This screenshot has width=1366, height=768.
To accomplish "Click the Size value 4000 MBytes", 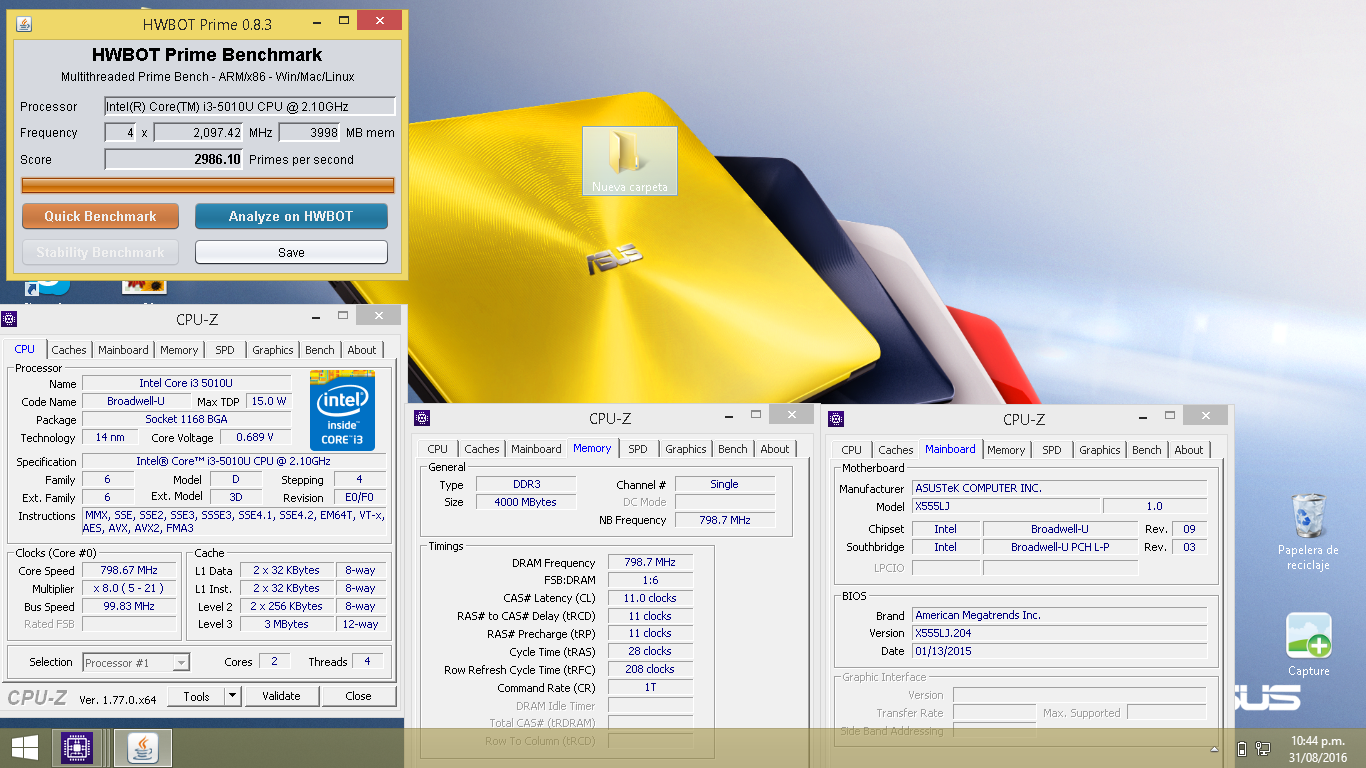I will click(x=525, y=502).
